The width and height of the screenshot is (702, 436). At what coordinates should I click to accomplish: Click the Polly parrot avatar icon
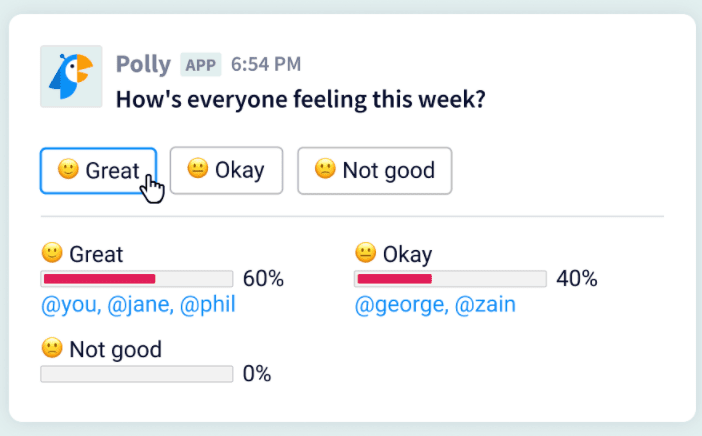(71, 77)
